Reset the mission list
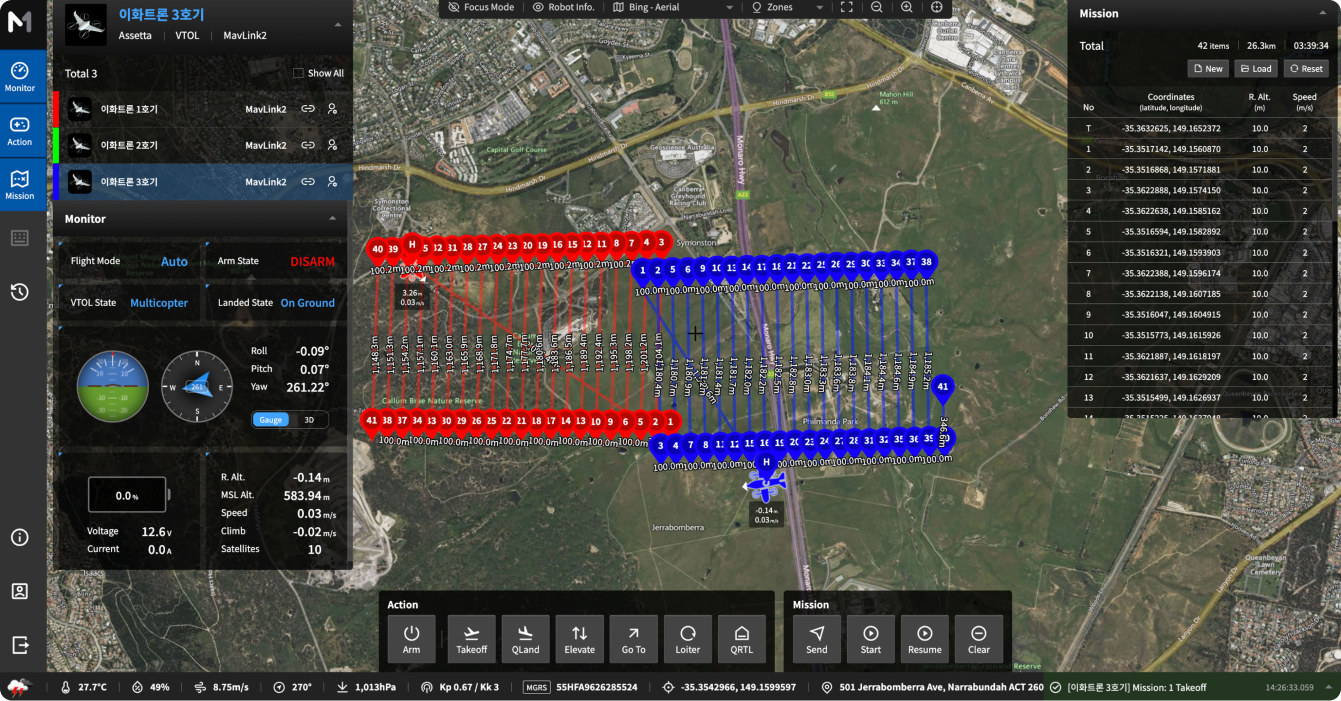Screen dimensions: 1341x701 1306,69
